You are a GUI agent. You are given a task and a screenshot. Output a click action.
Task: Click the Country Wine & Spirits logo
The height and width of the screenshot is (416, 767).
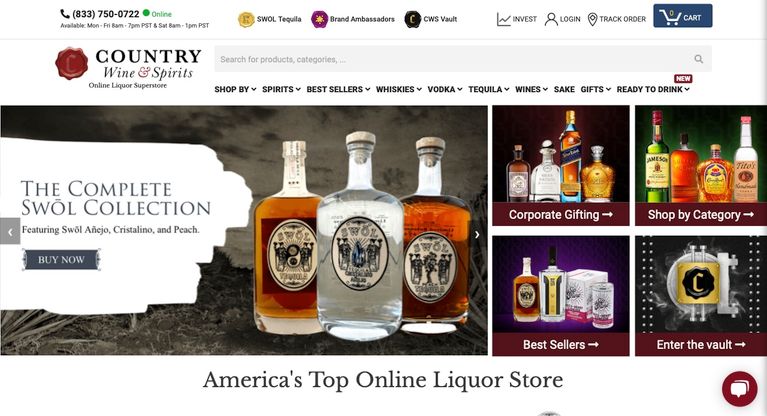[x=128, y=68]
